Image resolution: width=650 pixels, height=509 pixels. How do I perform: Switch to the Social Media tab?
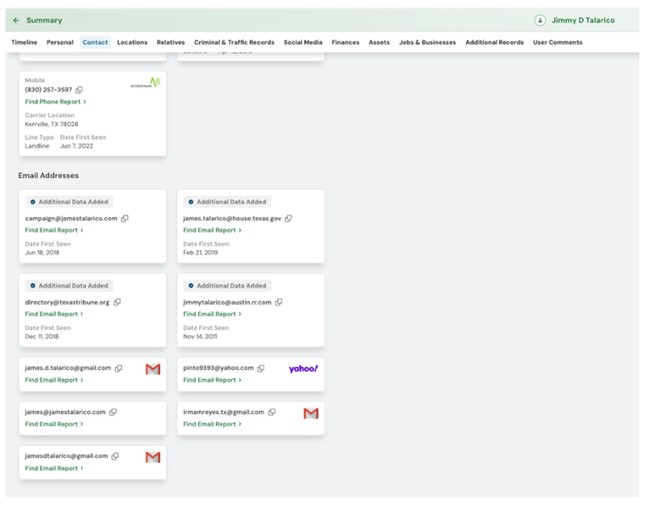point(303,42)
